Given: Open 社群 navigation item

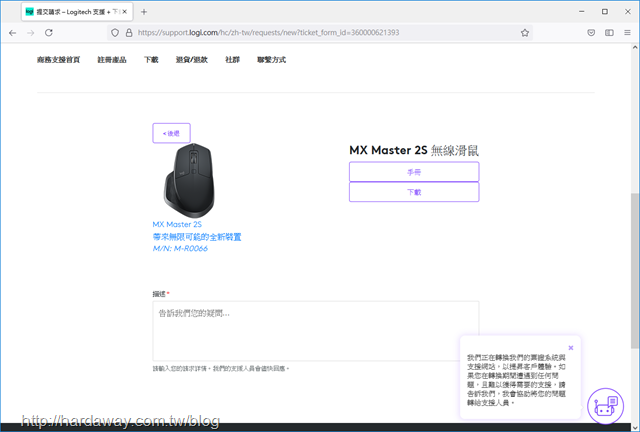Looking at the screenshot, I should [x=233, y=60].
